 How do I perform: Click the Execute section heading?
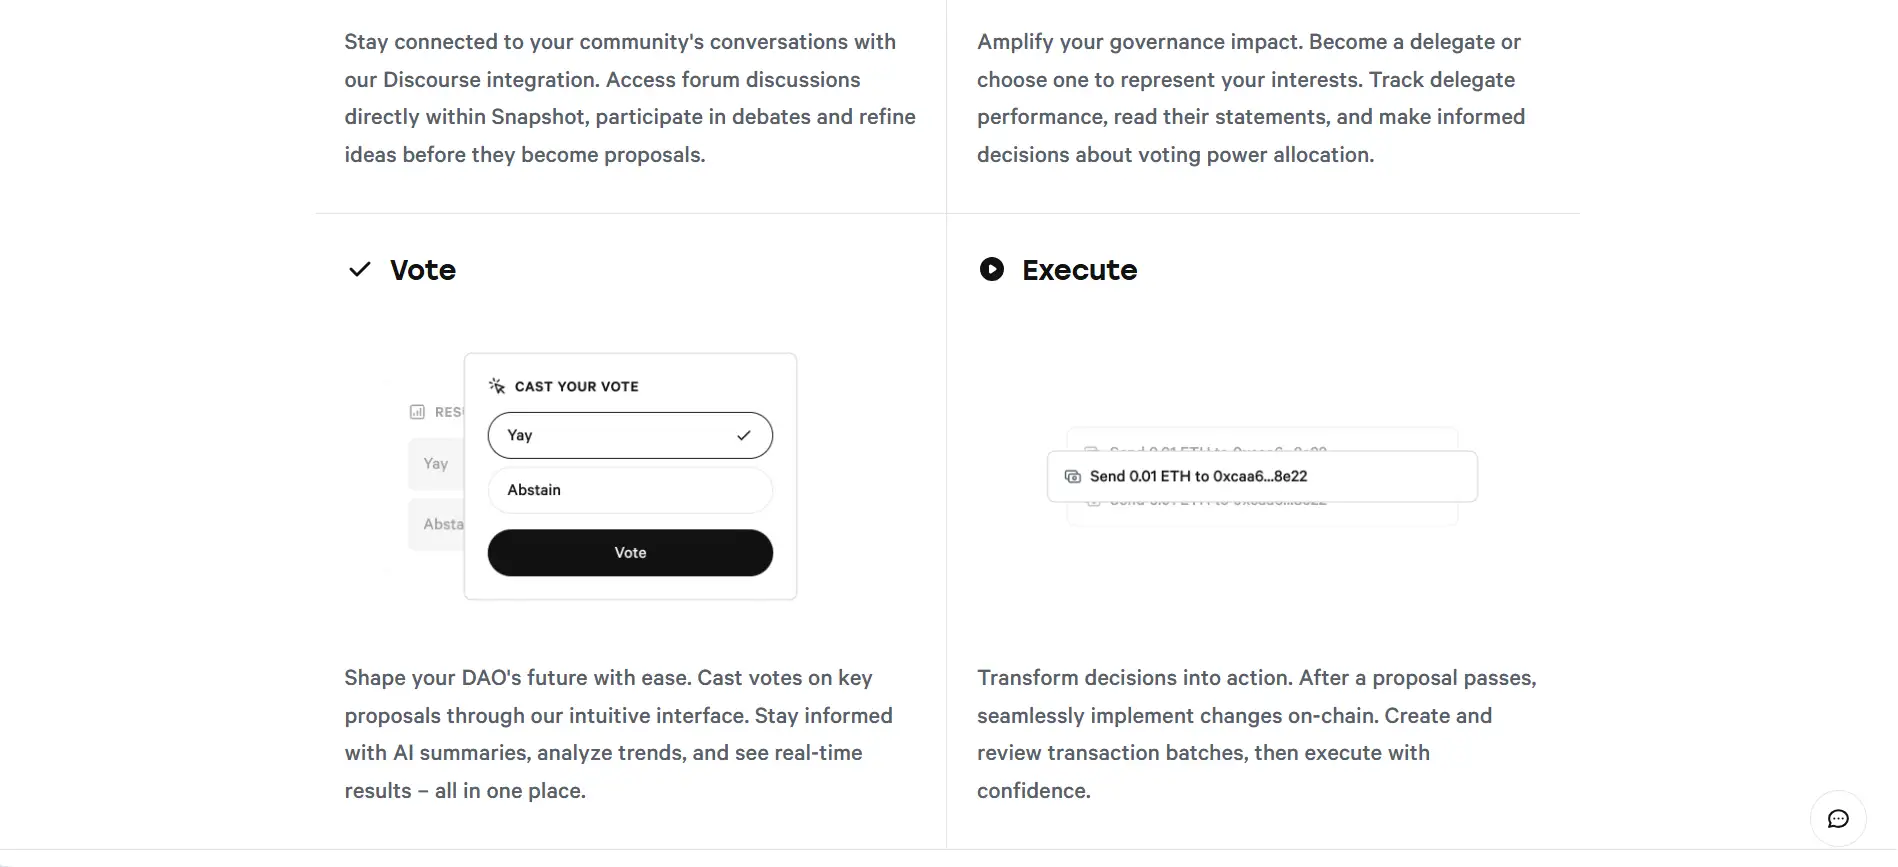click(x=1079, y=270)
